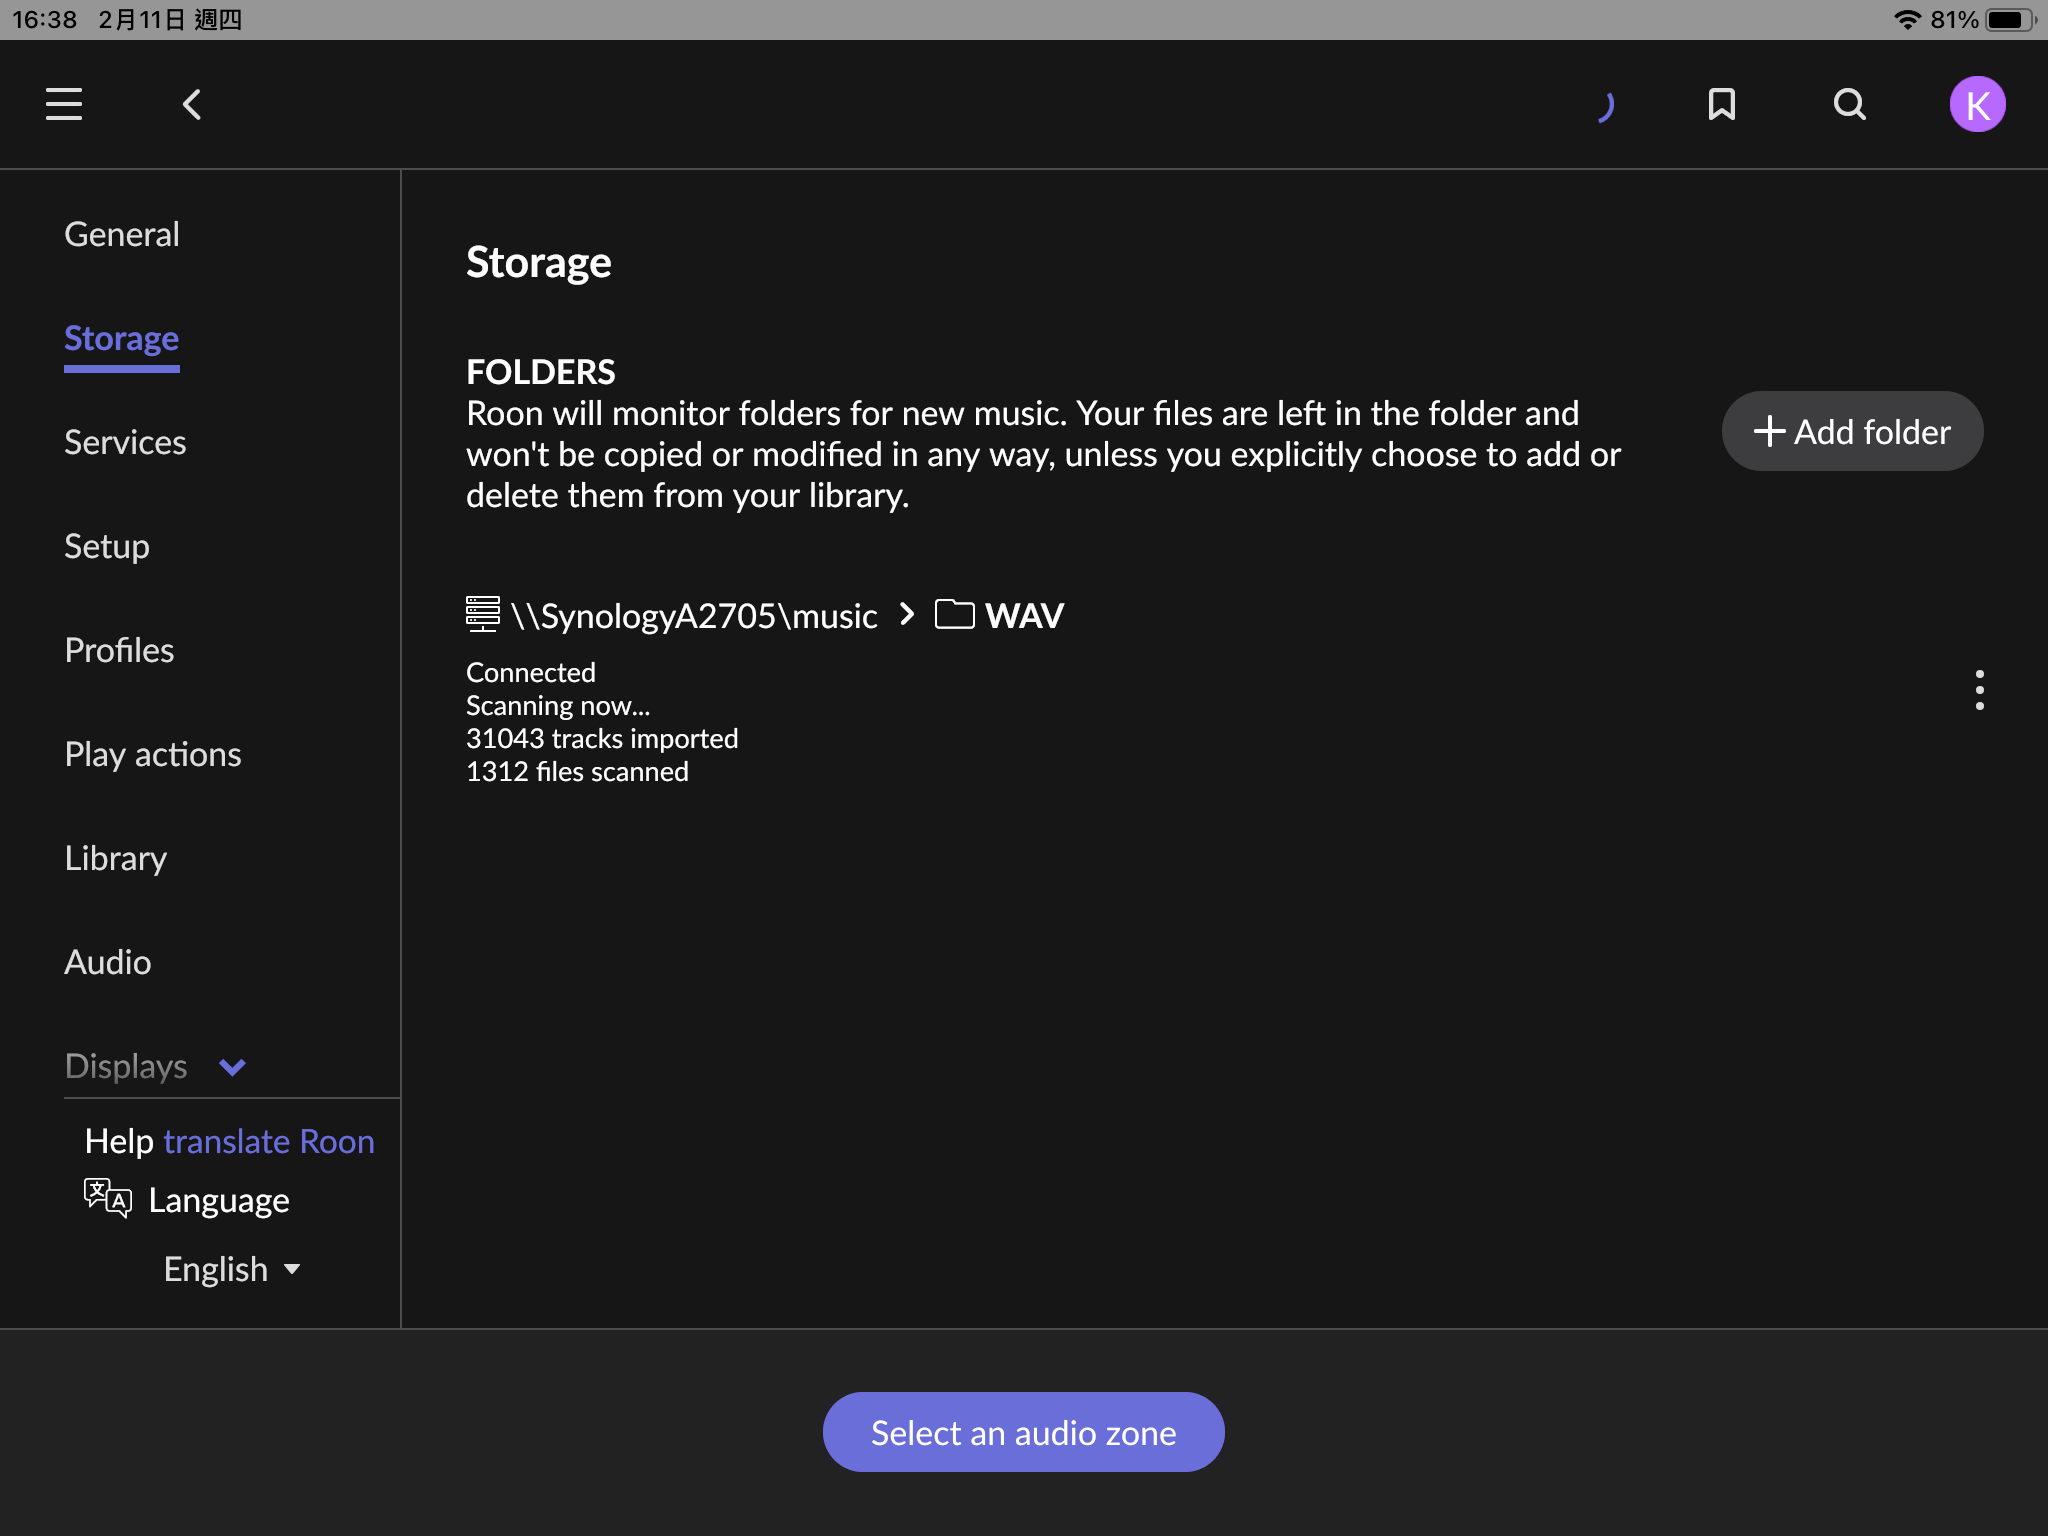Click the Storage page title
The height and width of the screenshot is (1536, 2048).
pos(539,262)
